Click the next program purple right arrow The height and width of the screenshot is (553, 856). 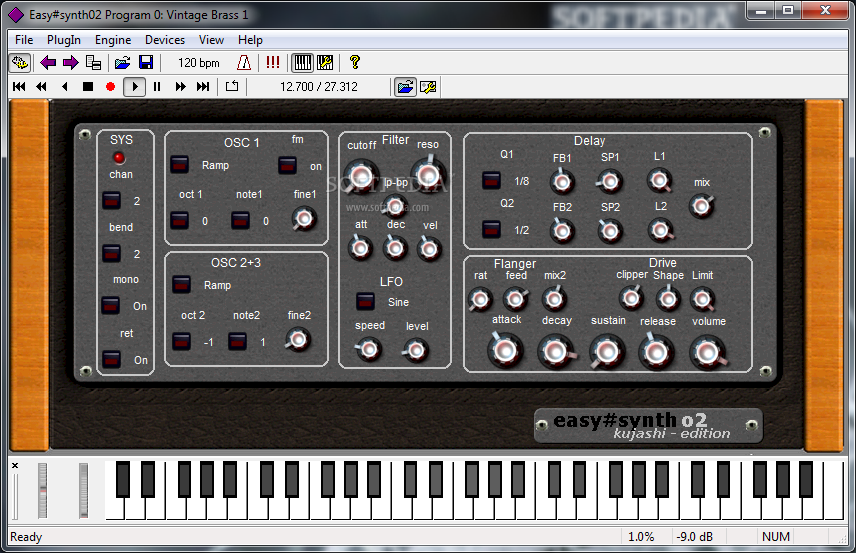coord(70,63)
